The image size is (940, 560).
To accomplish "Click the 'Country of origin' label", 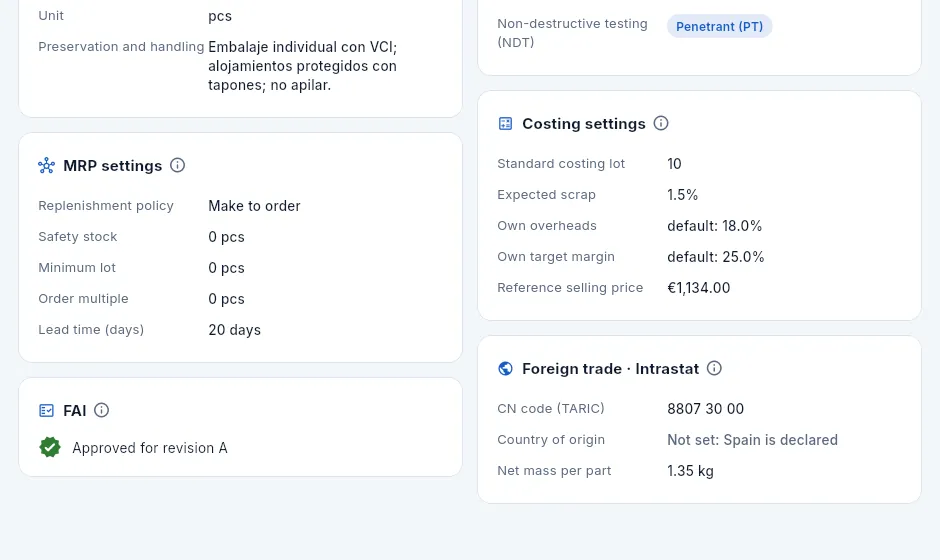I will point(551,439).
